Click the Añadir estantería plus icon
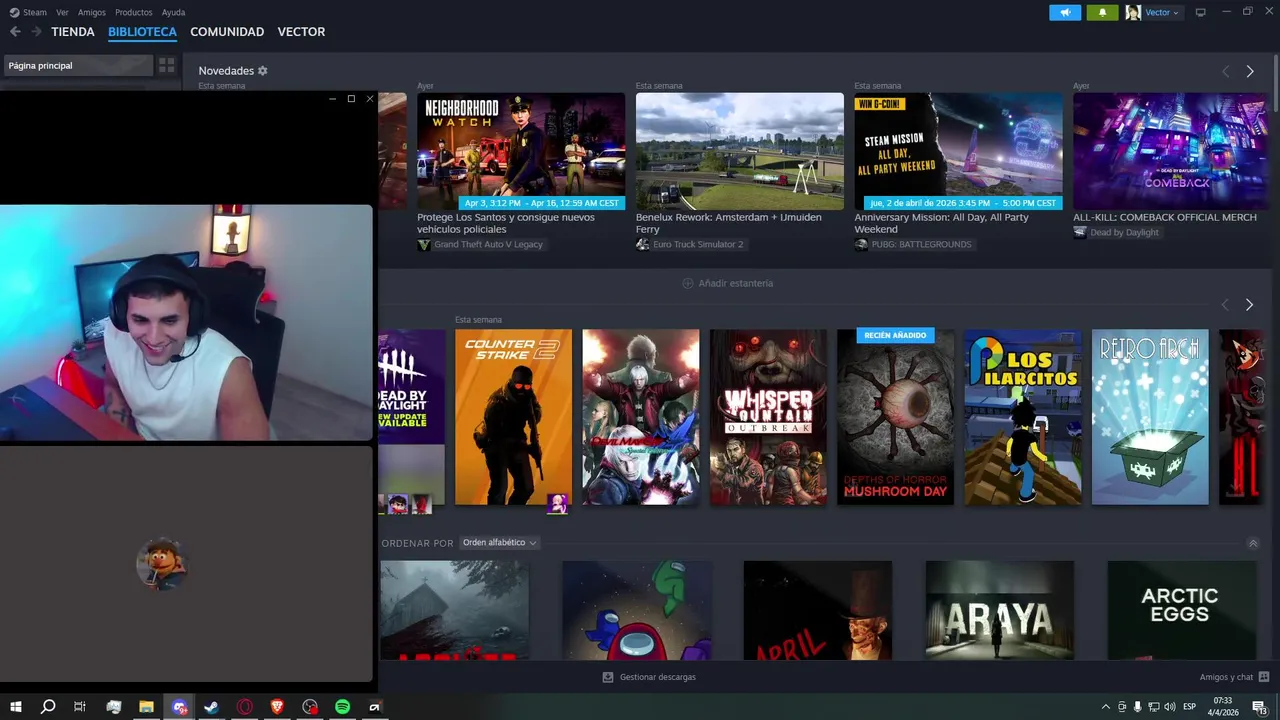The height and width of the screenshot is (720, 1280). (x=687, y=283)
